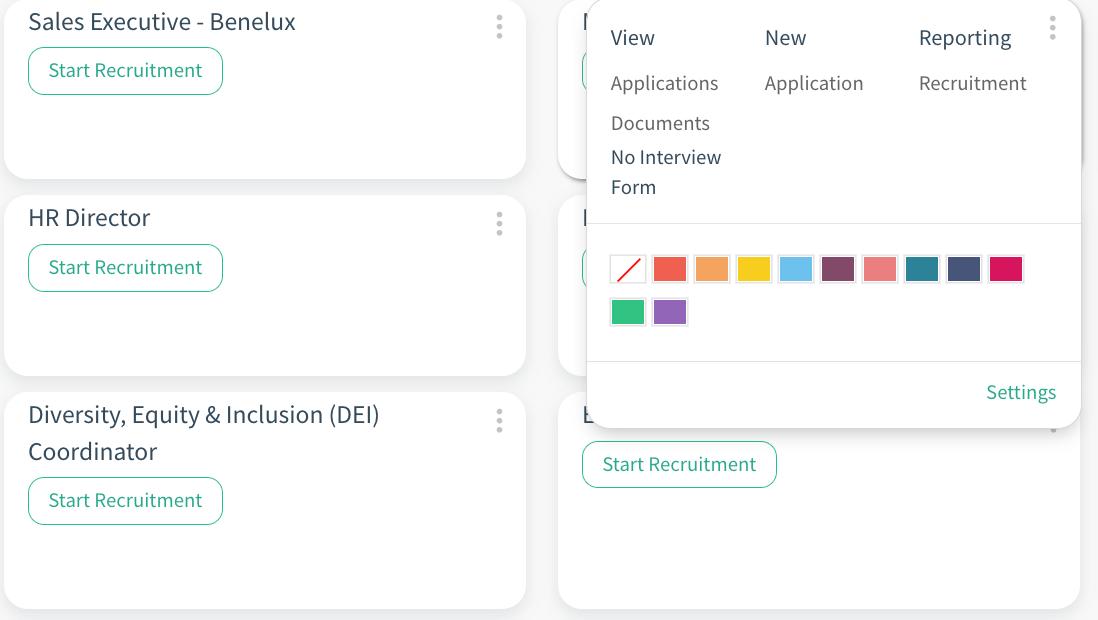Open kebab menu for Sales Executive - Benelux
1098x620 pixels.
pyautogui.click(x=499, y=27)
